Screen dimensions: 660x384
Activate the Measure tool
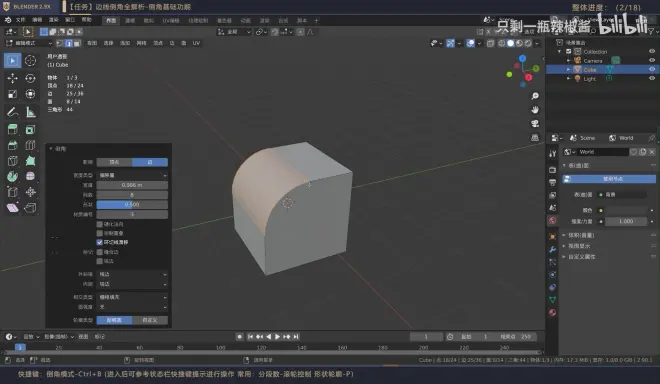pyautogui.click(x=30, y=112)
